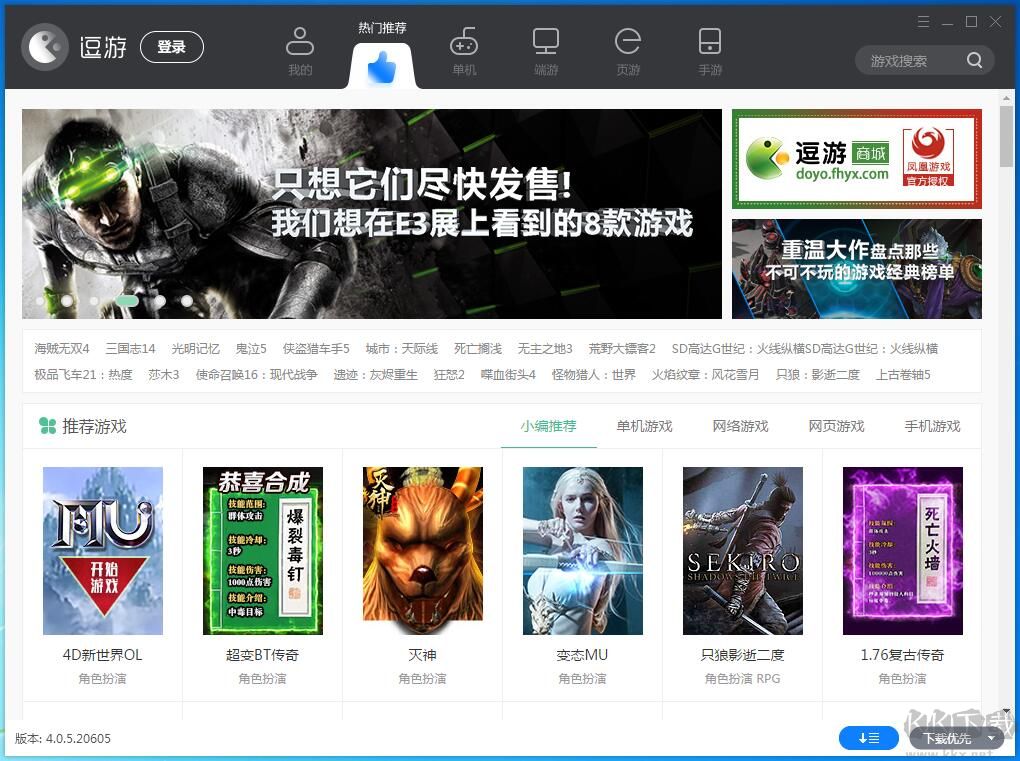Click the 登录 login button
Screen dimensions: 1020x761
[171, 46]
